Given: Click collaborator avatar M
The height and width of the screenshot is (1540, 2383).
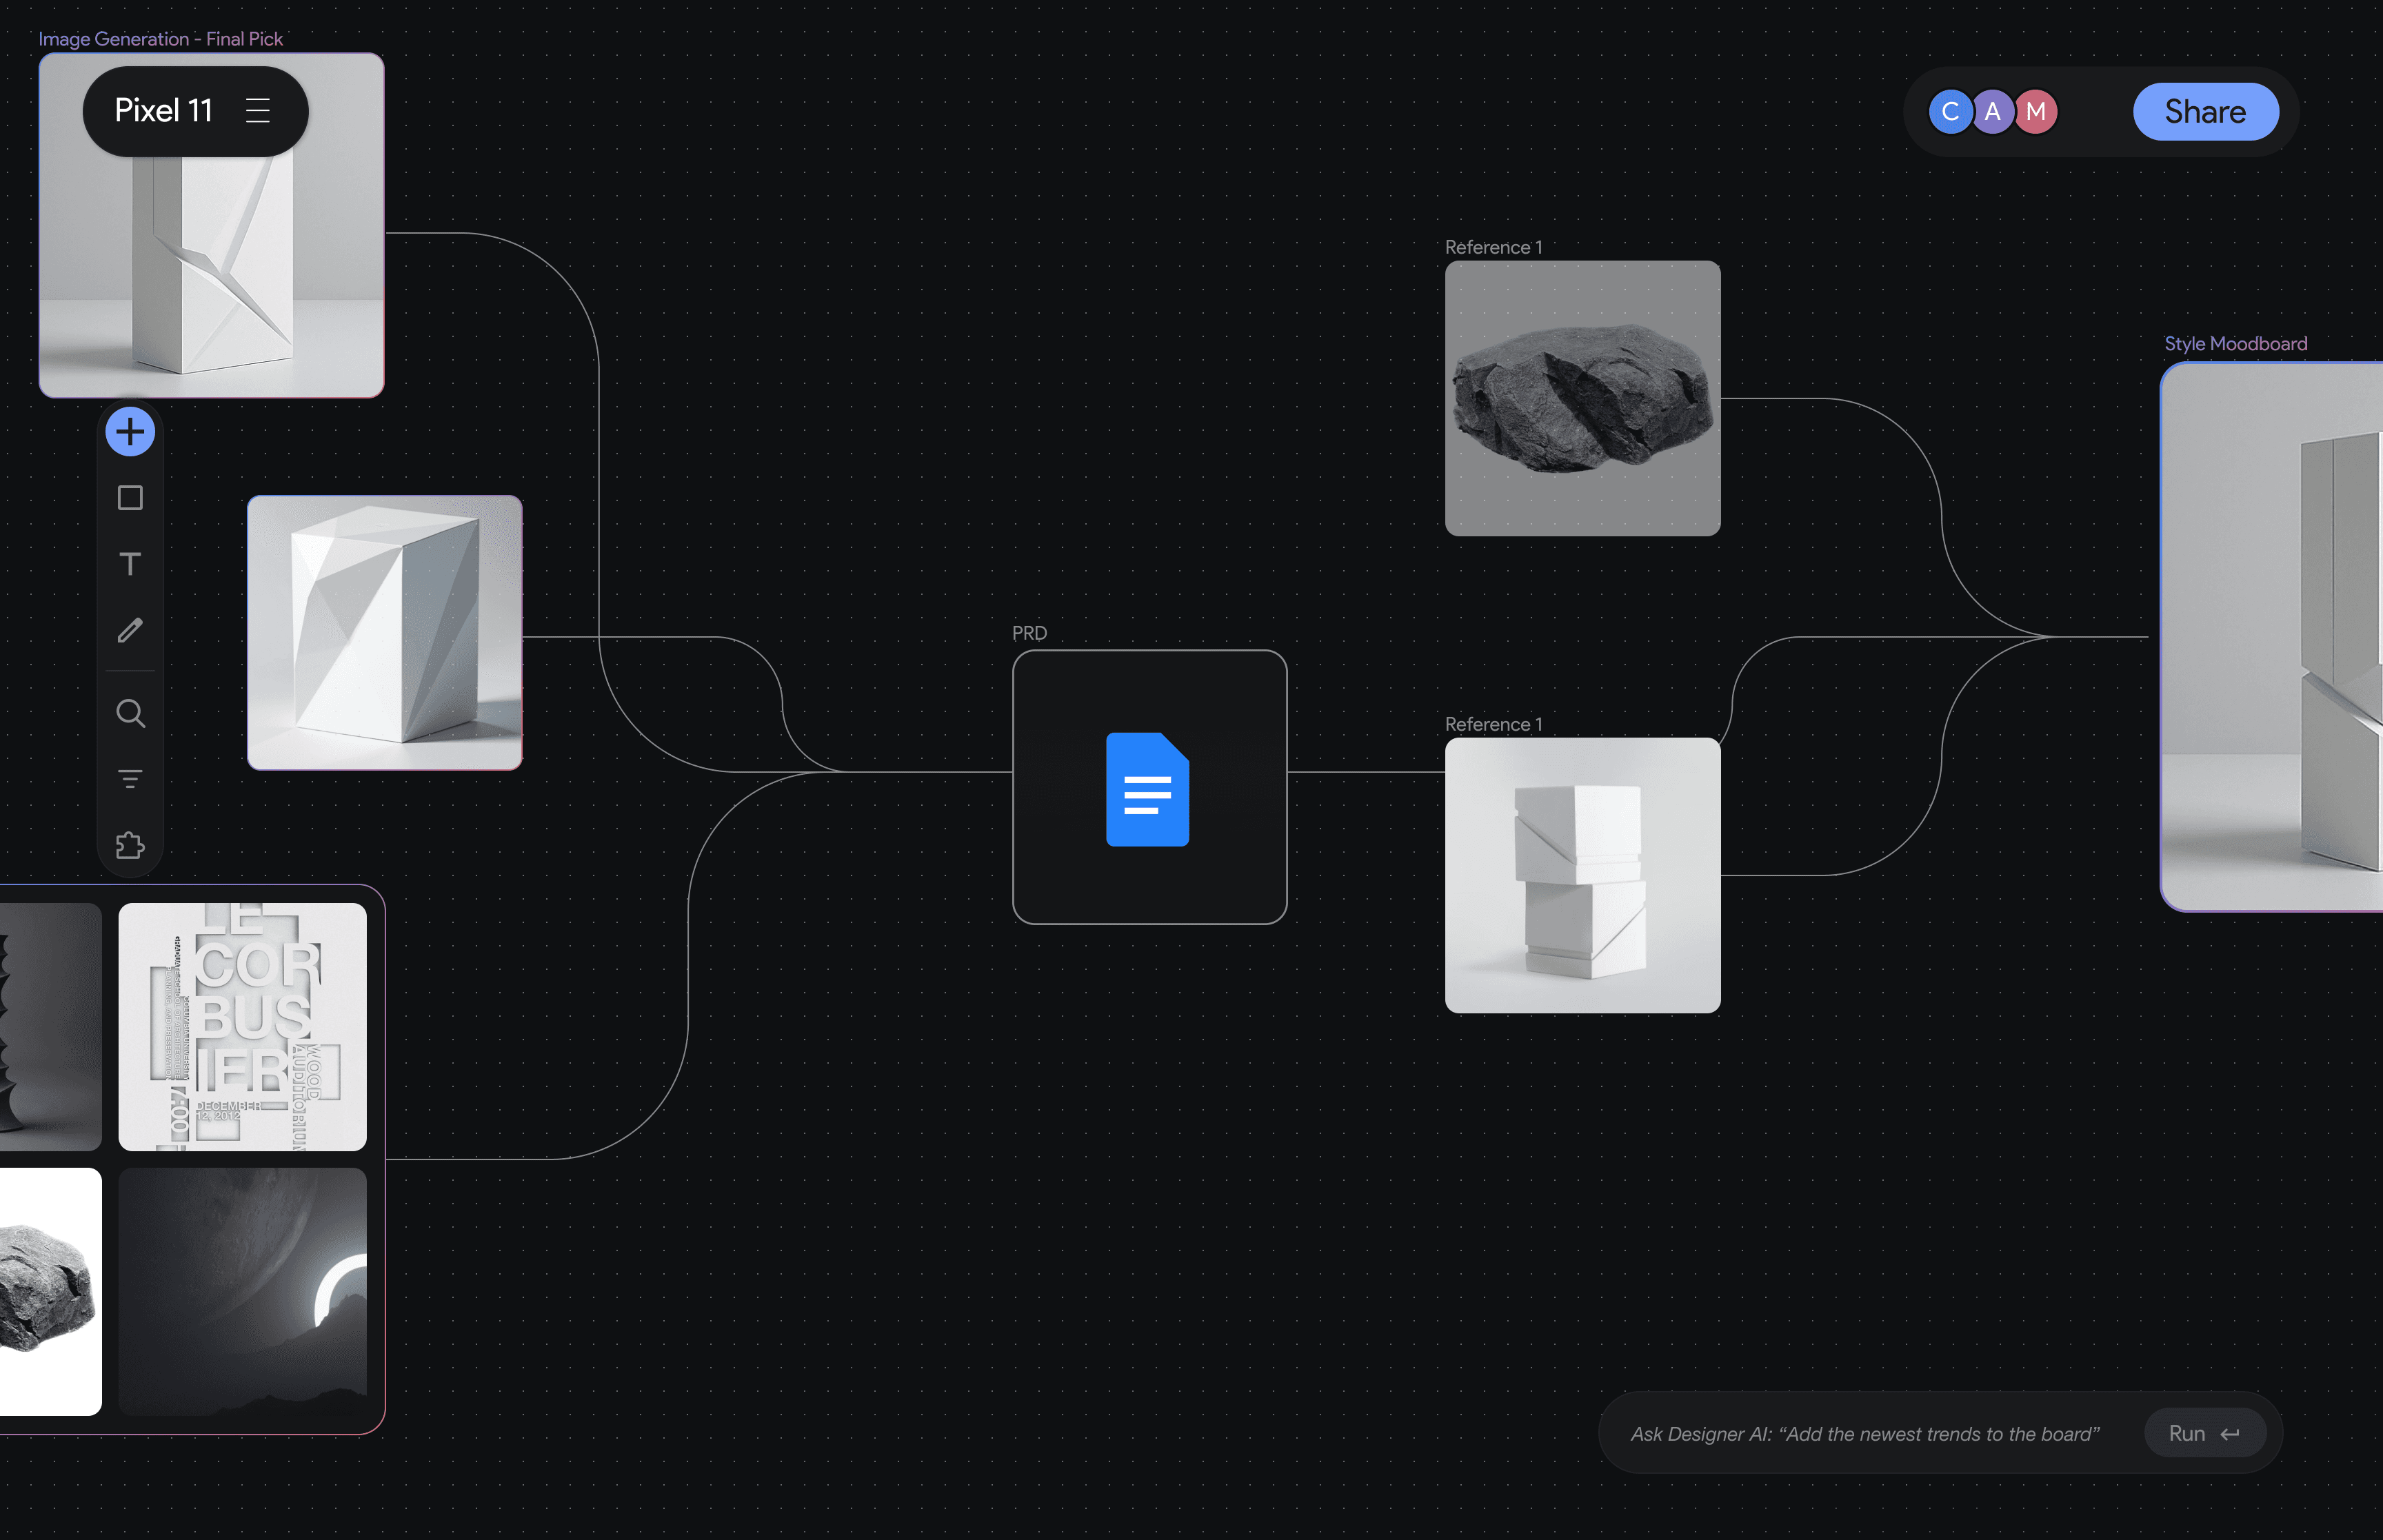Looking at the screenshot, I should coord(2035,111).
